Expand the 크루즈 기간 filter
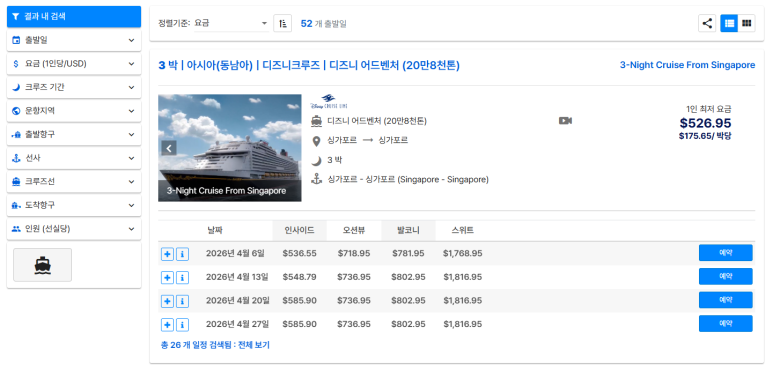This screenshot has width=773, height=371. (74, 87)
